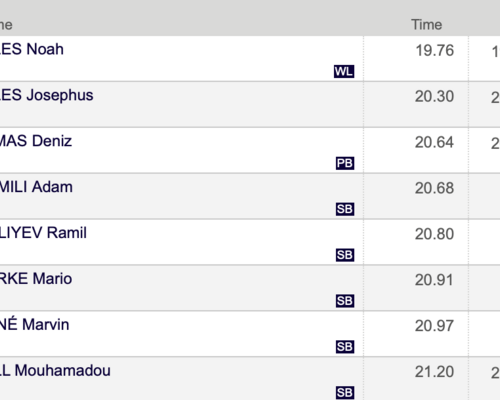Open athlete Noah's name link

32,49
